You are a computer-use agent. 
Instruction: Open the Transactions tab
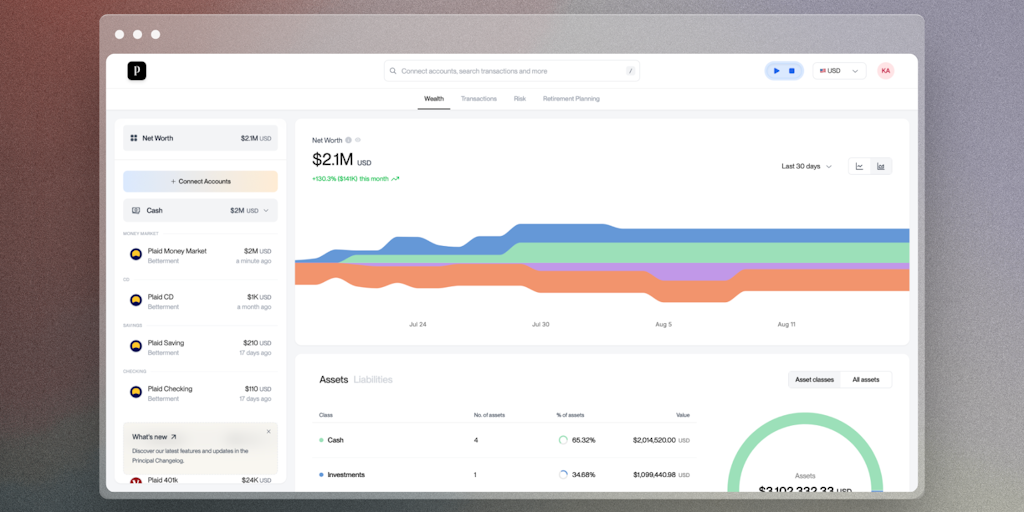coord(479,99)
